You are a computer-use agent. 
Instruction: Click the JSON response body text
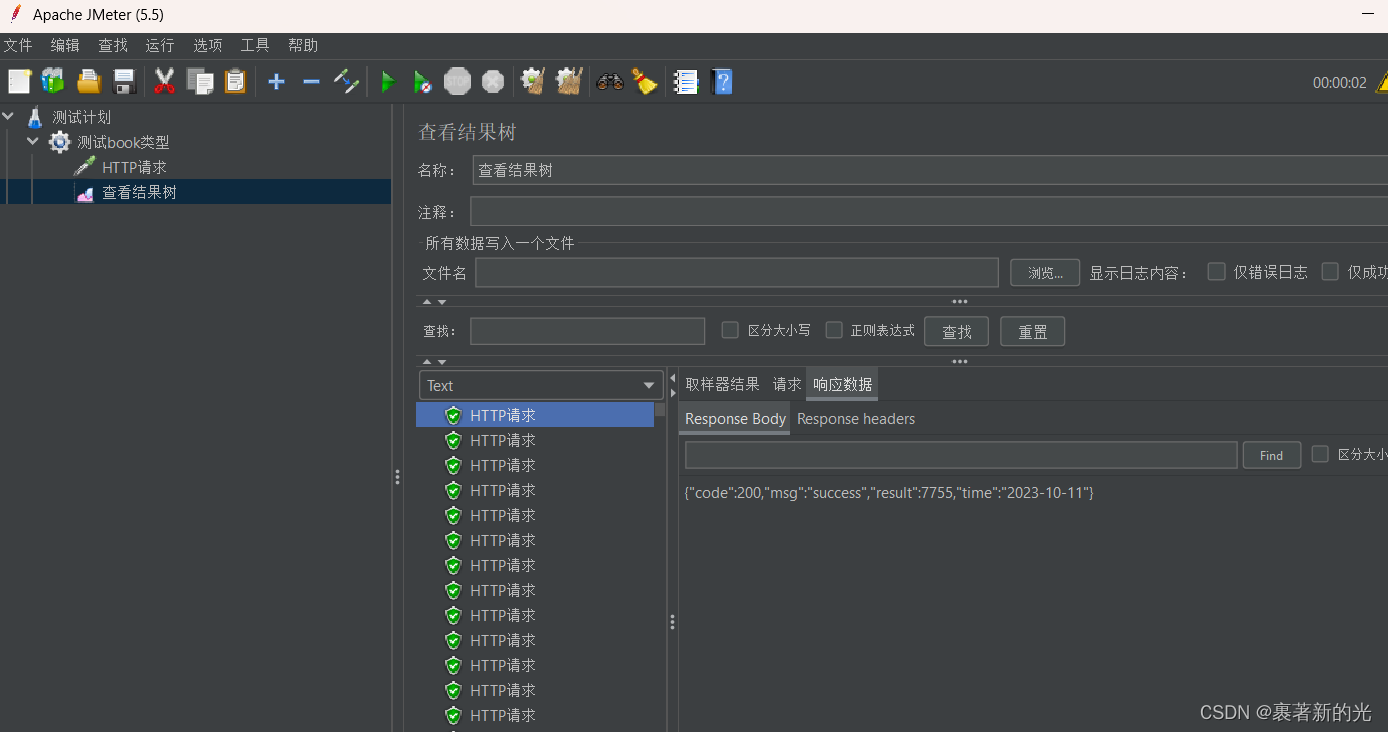pyautogui.click(x=889, y=493)
